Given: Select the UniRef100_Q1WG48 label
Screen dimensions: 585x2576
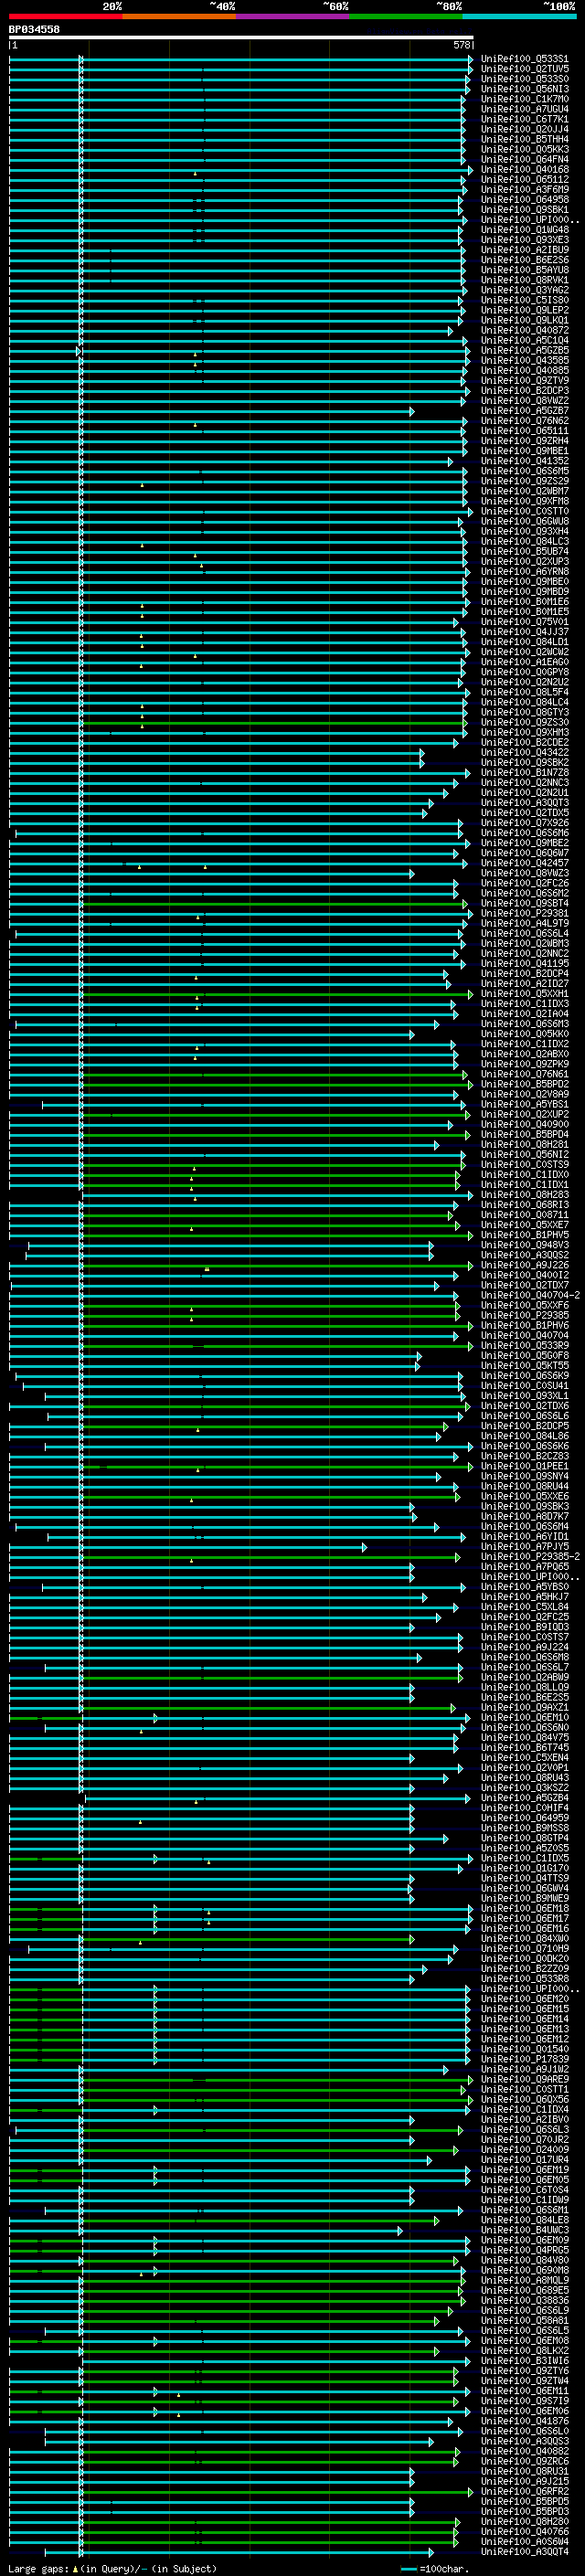Looking at the screenshot, I should (525, 230).
